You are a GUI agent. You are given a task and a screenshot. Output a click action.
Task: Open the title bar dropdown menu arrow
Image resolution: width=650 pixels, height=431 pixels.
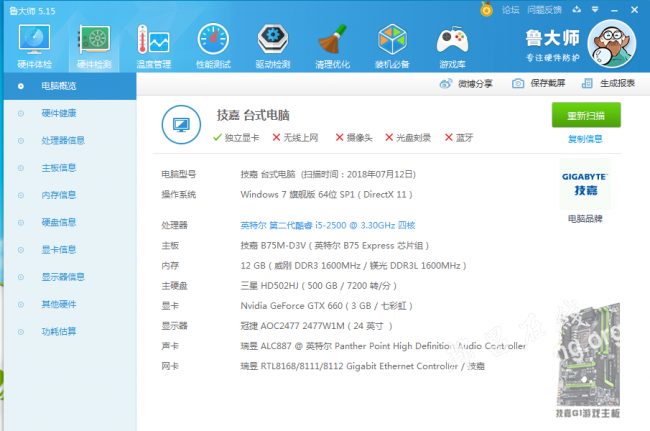595,10
